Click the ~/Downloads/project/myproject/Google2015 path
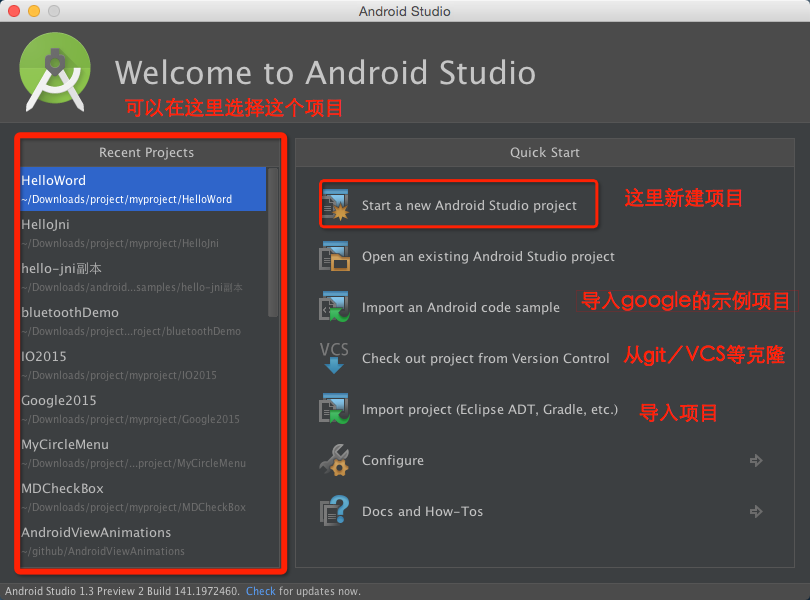Viewport: 810px width, 600px height. click(130, 420)
